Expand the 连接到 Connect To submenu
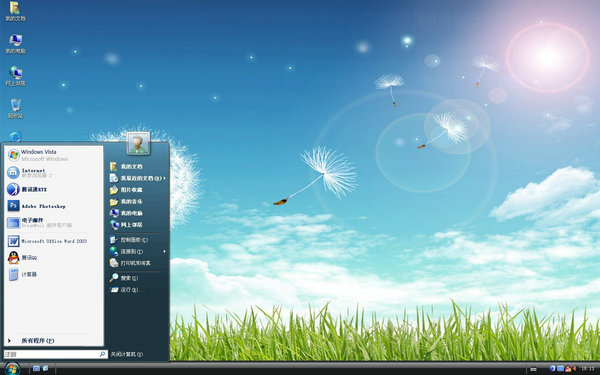Screen dimensions: 600x375 click(138, 251)
